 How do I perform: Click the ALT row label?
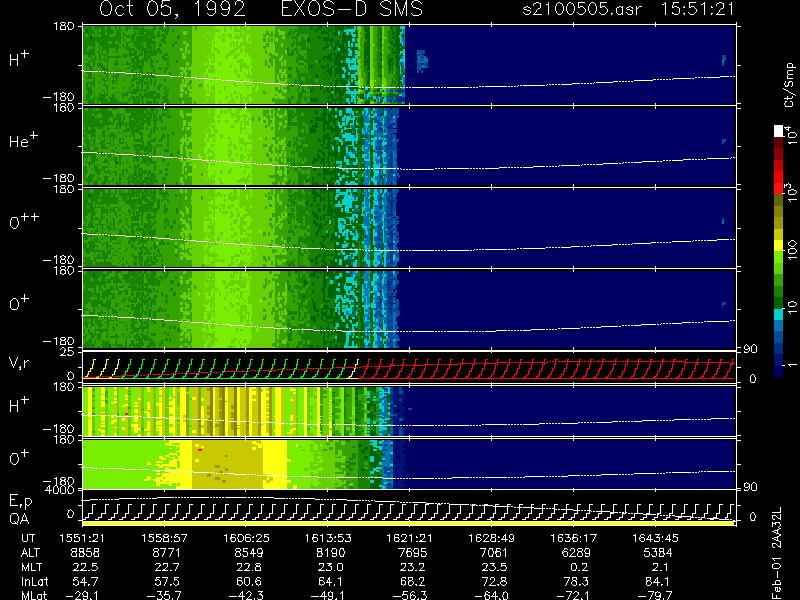click(x=30, y=553)
